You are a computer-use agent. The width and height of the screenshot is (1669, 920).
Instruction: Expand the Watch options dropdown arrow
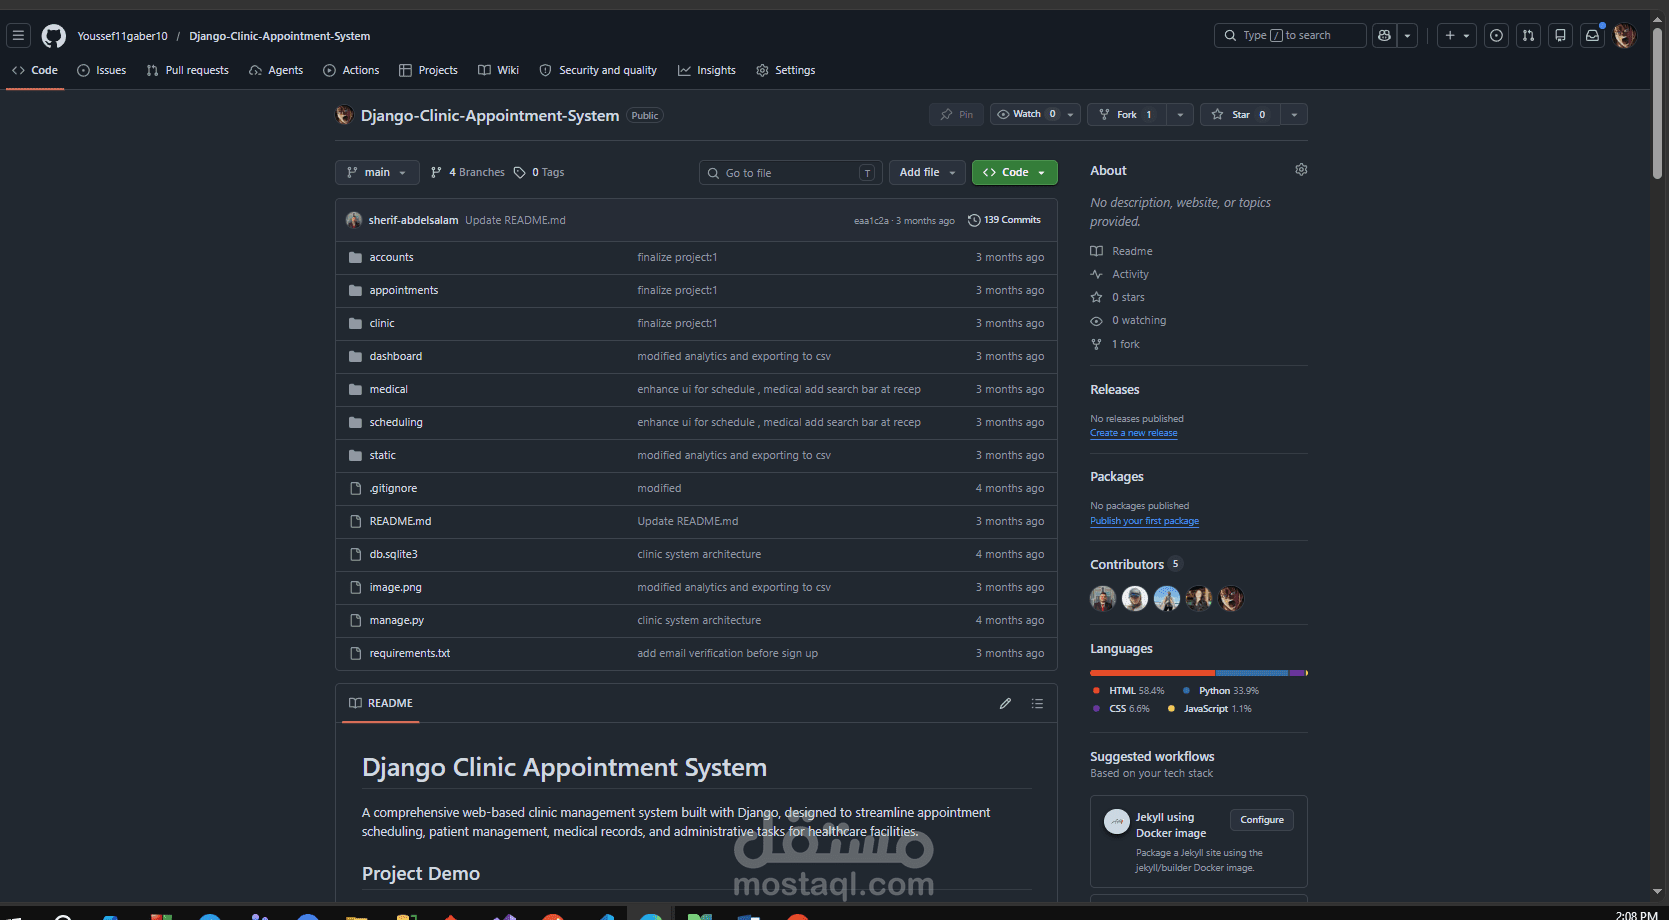click(1070, 115)
